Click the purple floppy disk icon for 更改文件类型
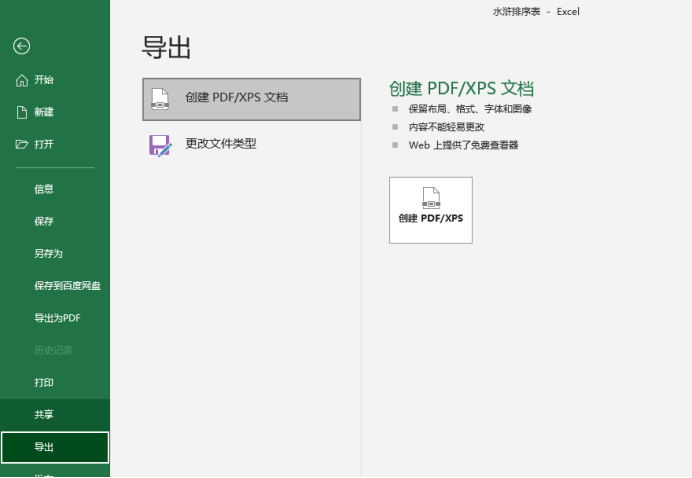 point(160,146)
